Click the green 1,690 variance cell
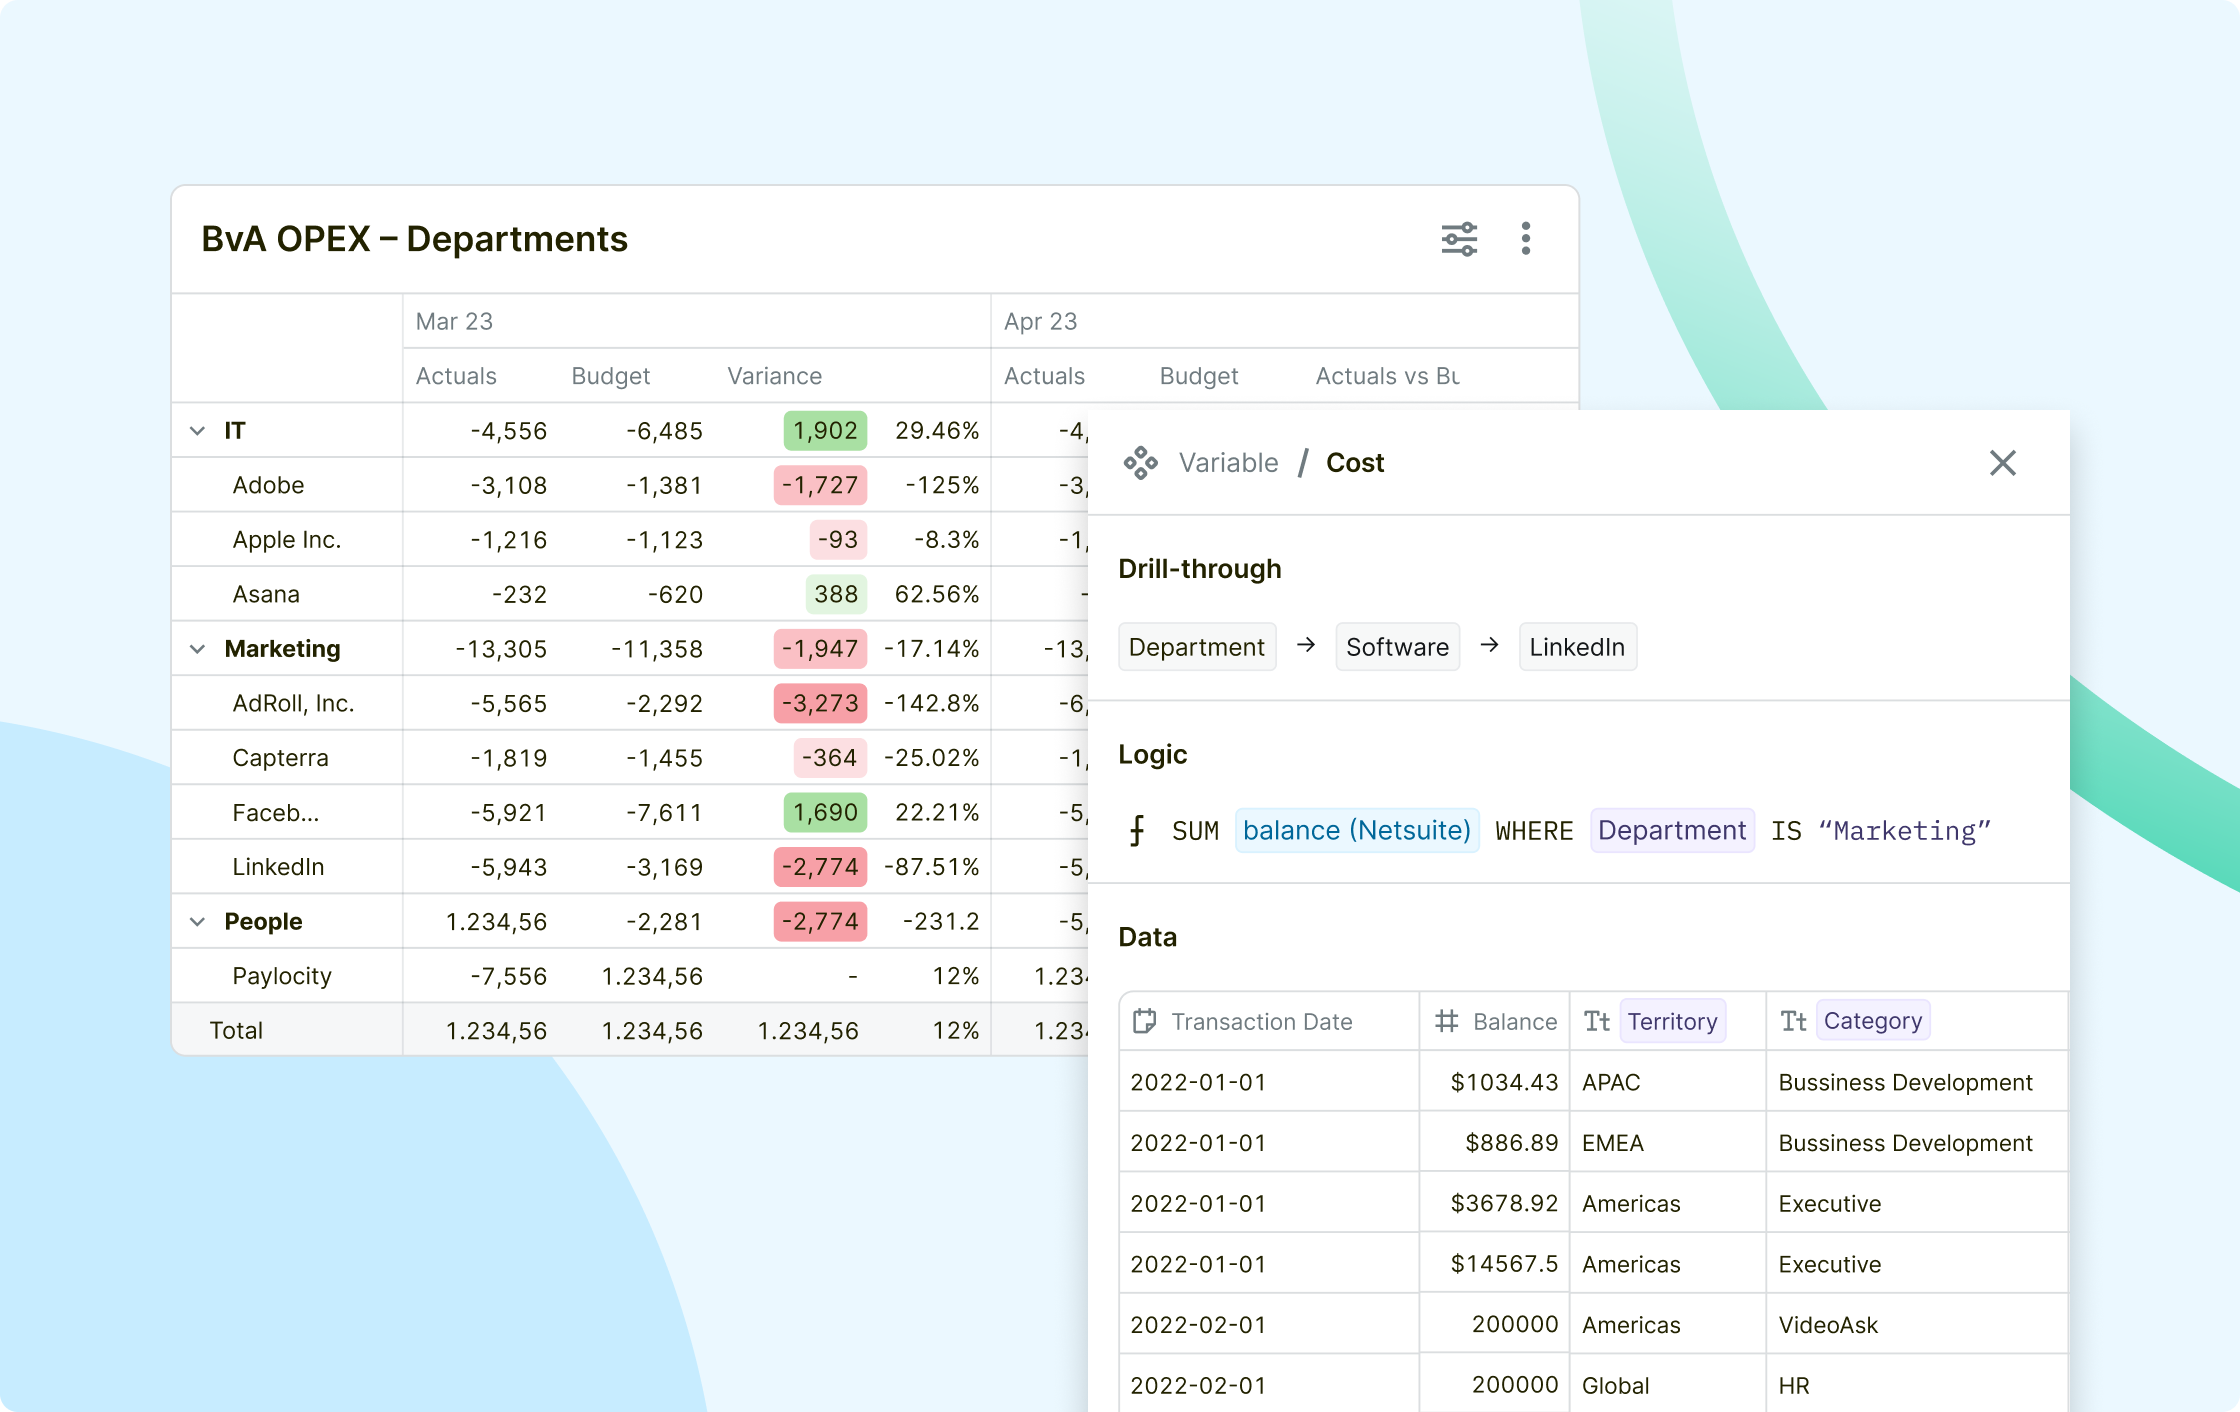 [825, 812]
